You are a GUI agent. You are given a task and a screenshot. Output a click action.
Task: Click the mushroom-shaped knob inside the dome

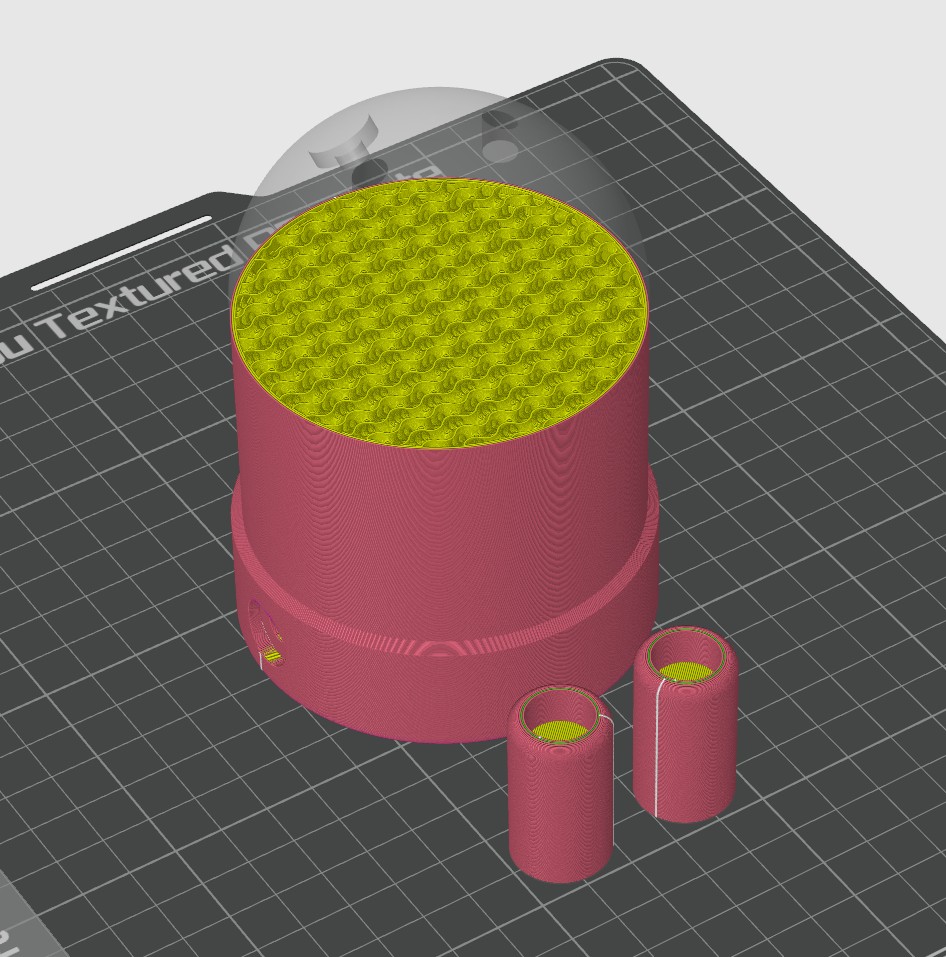(x=344, y=142)
